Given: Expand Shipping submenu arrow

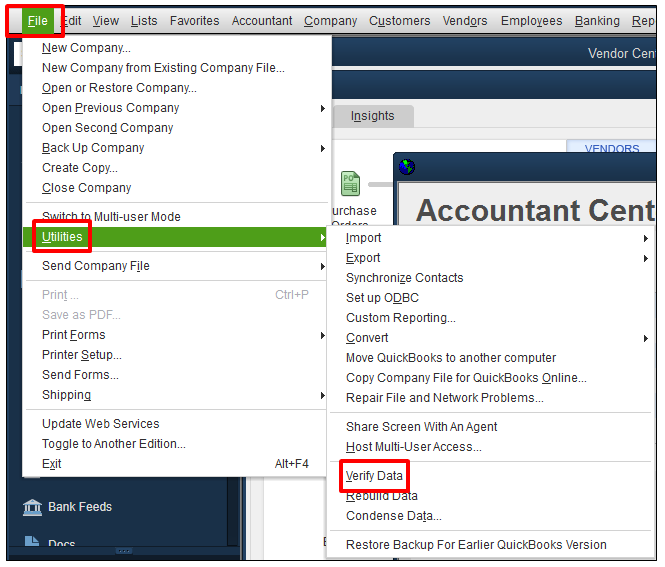Looking at the screenshot, I should (x=323, y=395).
